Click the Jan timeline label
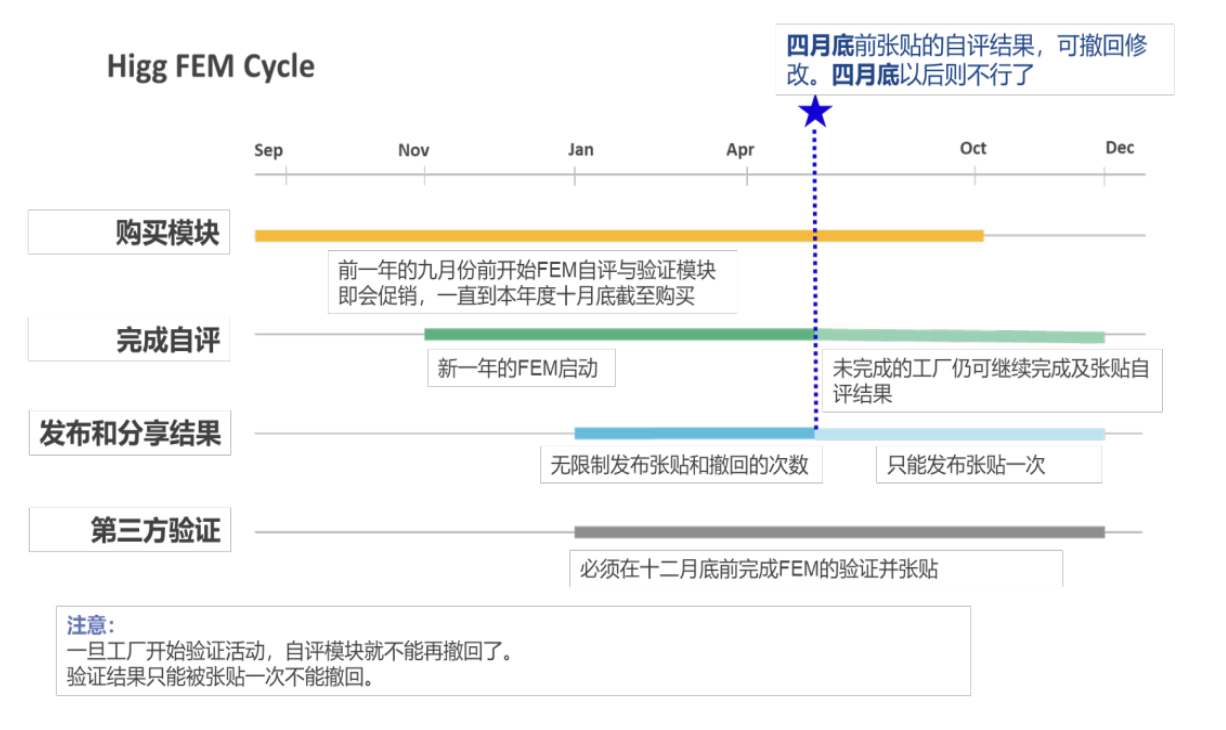Viewport: 1226px width, 730px height. (580, 150)
